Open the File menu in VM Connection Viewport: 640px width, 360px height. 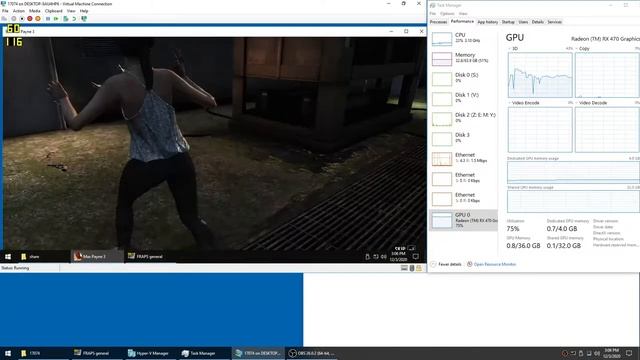point(5,11)
